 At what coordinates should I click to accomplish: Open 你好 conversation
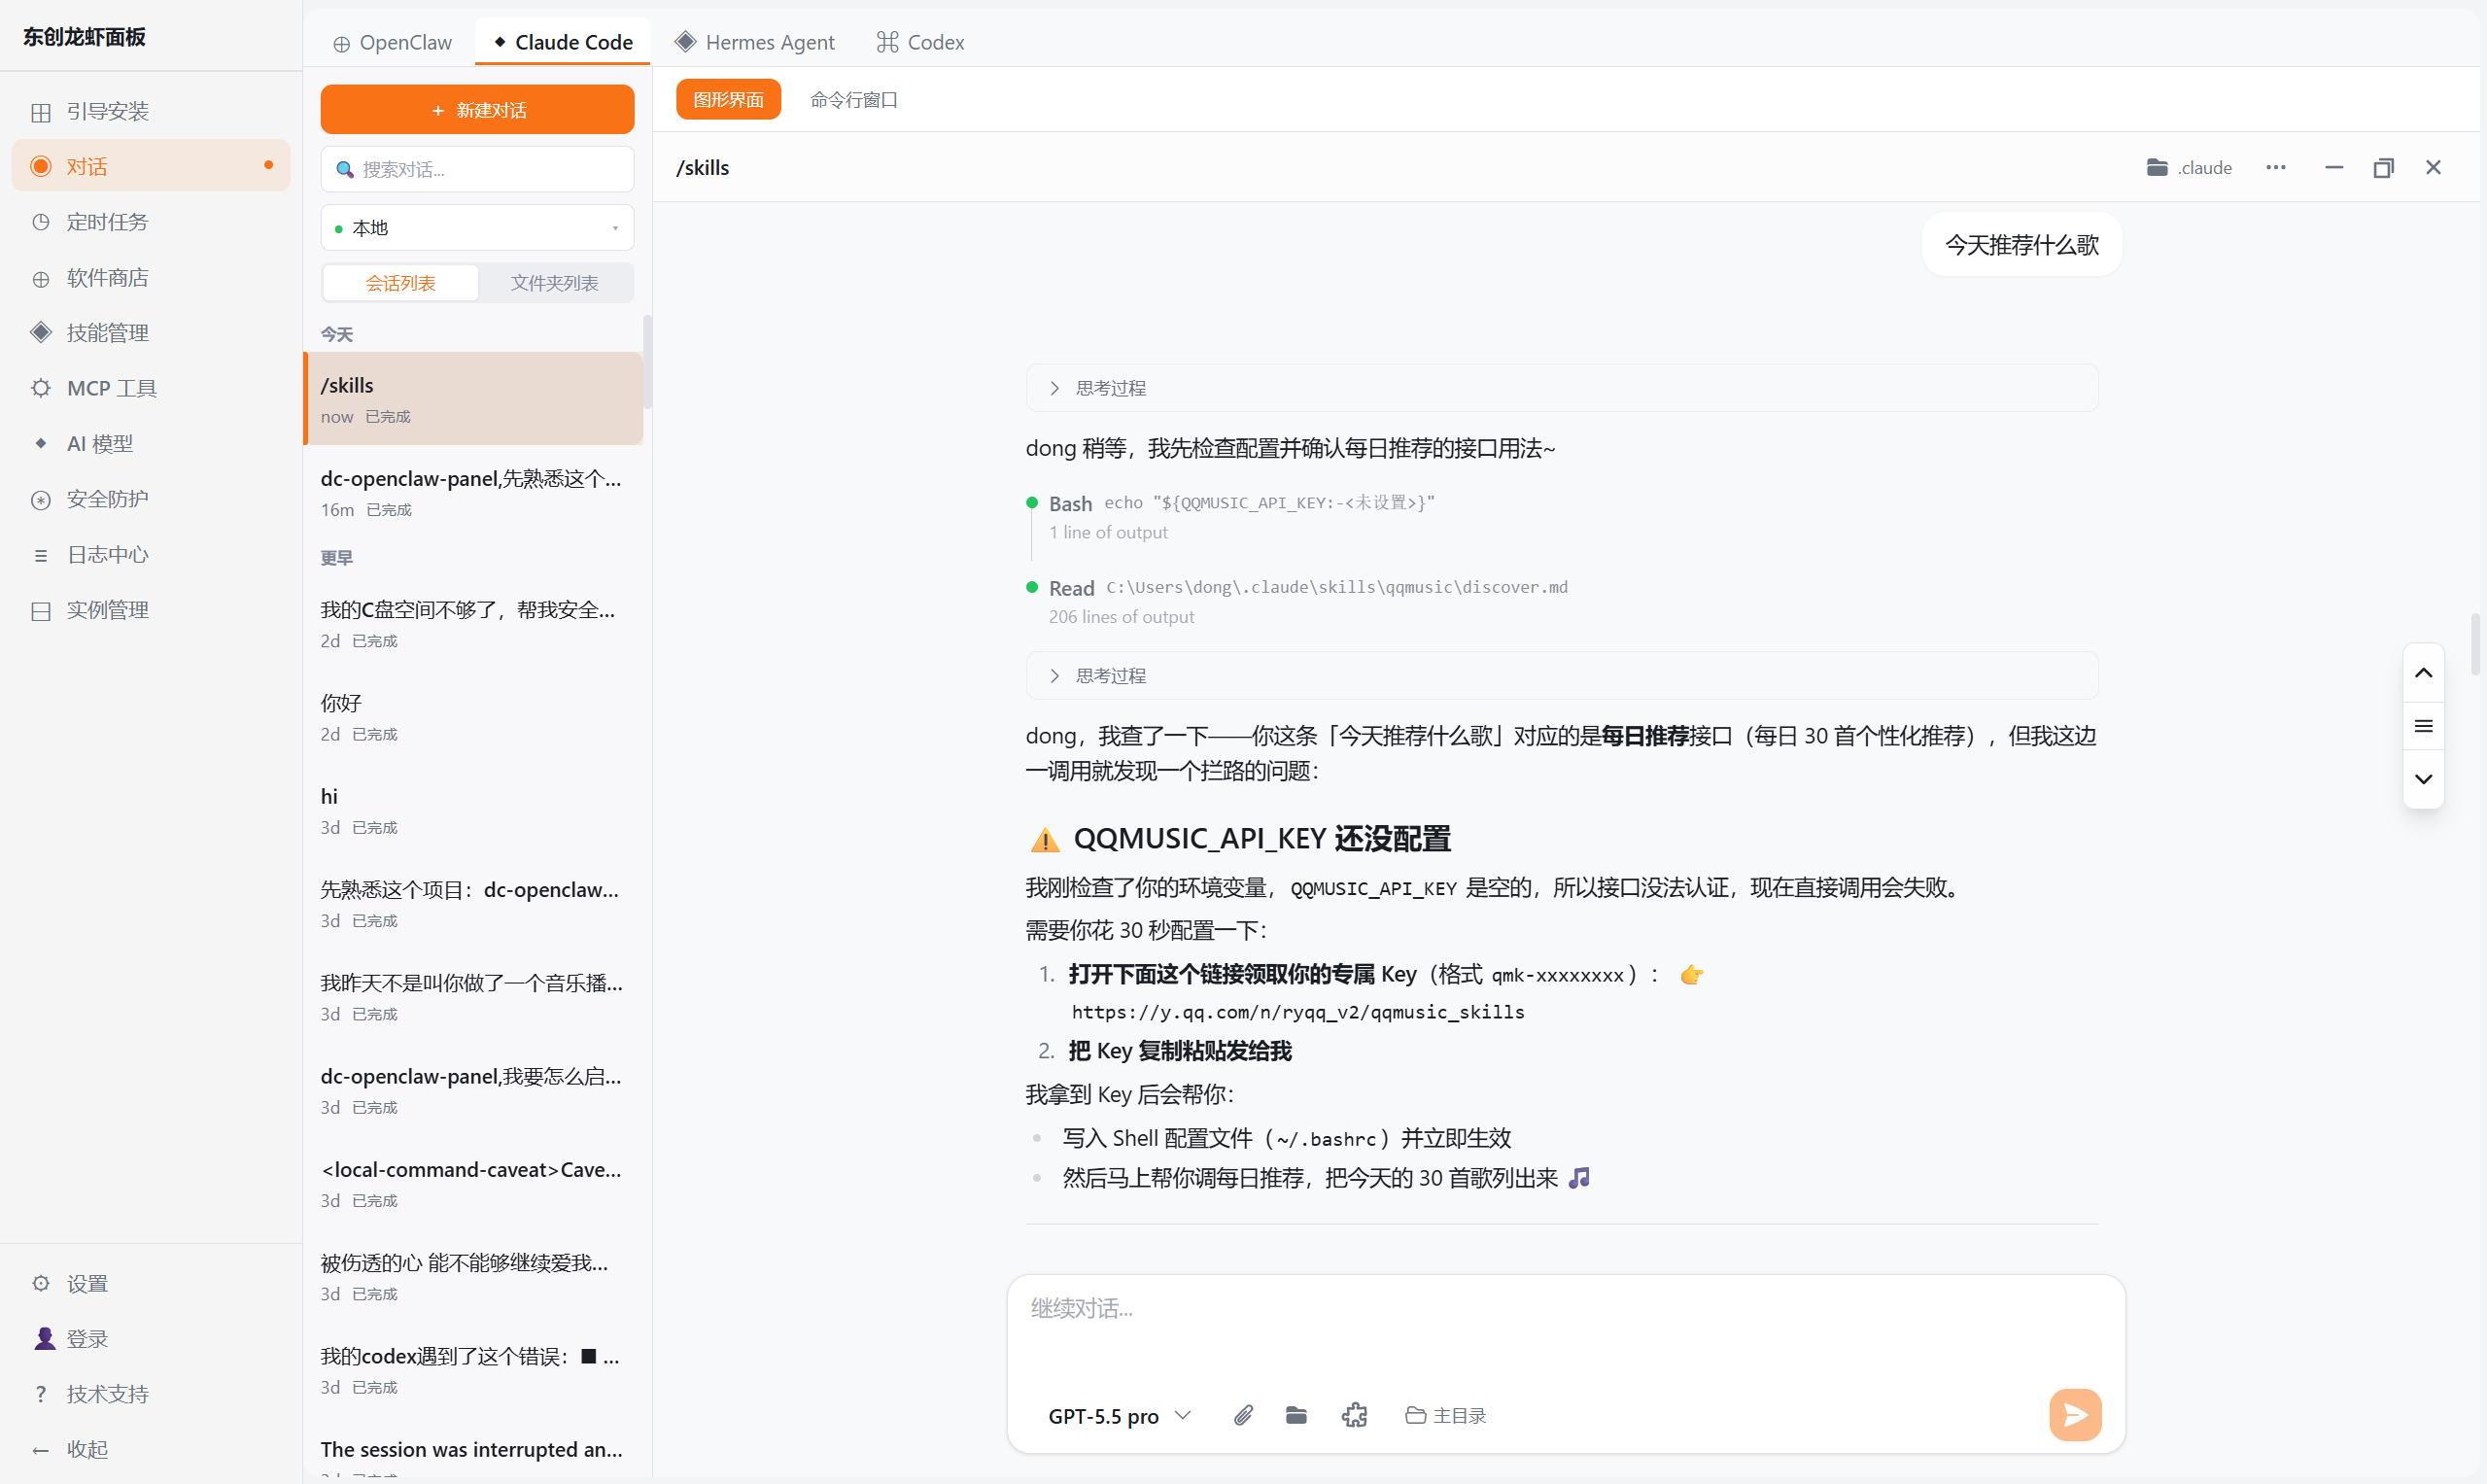click(474, 717)
